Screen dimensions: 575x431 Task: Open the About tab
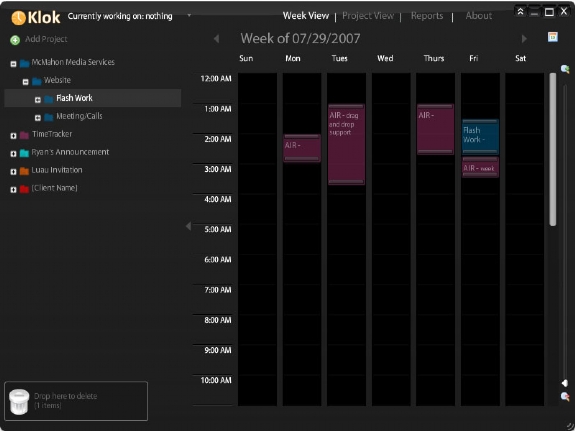[x=479, y=16]
